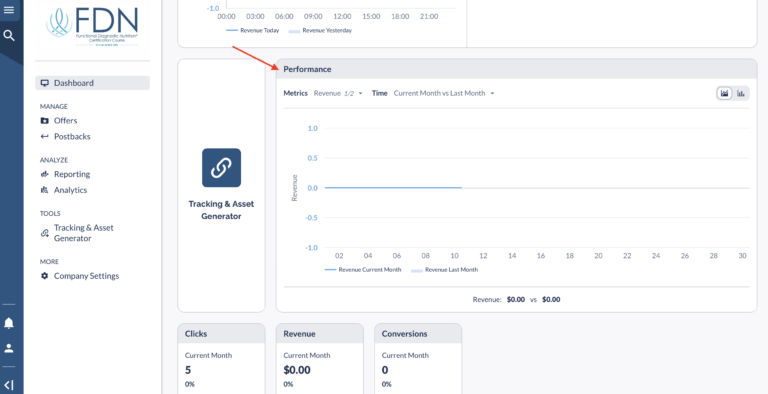Click the Conversions card header

tap(418, 334)
